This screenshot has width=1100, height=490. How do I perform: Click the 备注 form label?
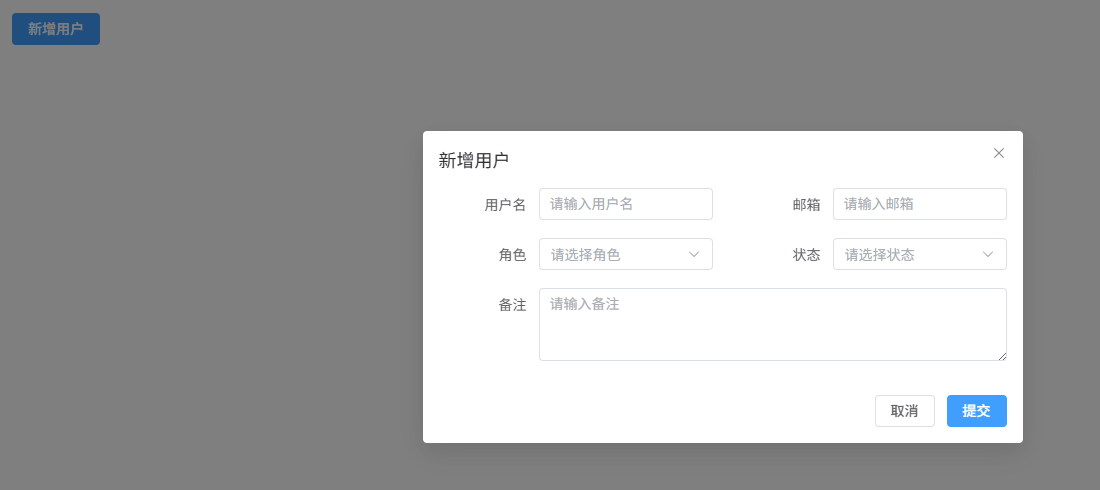pos(512,305)
